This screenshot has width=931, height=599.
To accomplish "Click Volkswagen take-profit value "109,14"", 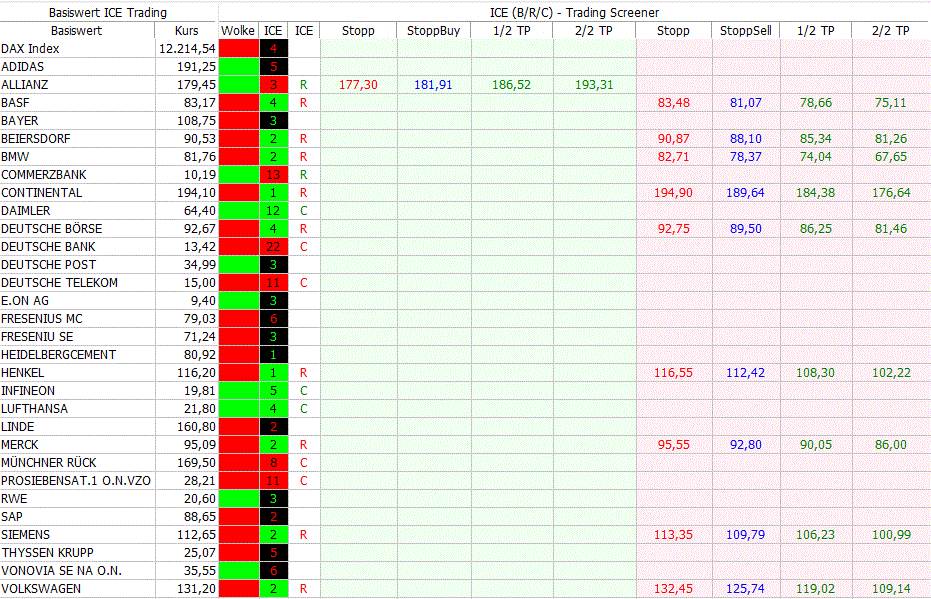I will 891,589.
